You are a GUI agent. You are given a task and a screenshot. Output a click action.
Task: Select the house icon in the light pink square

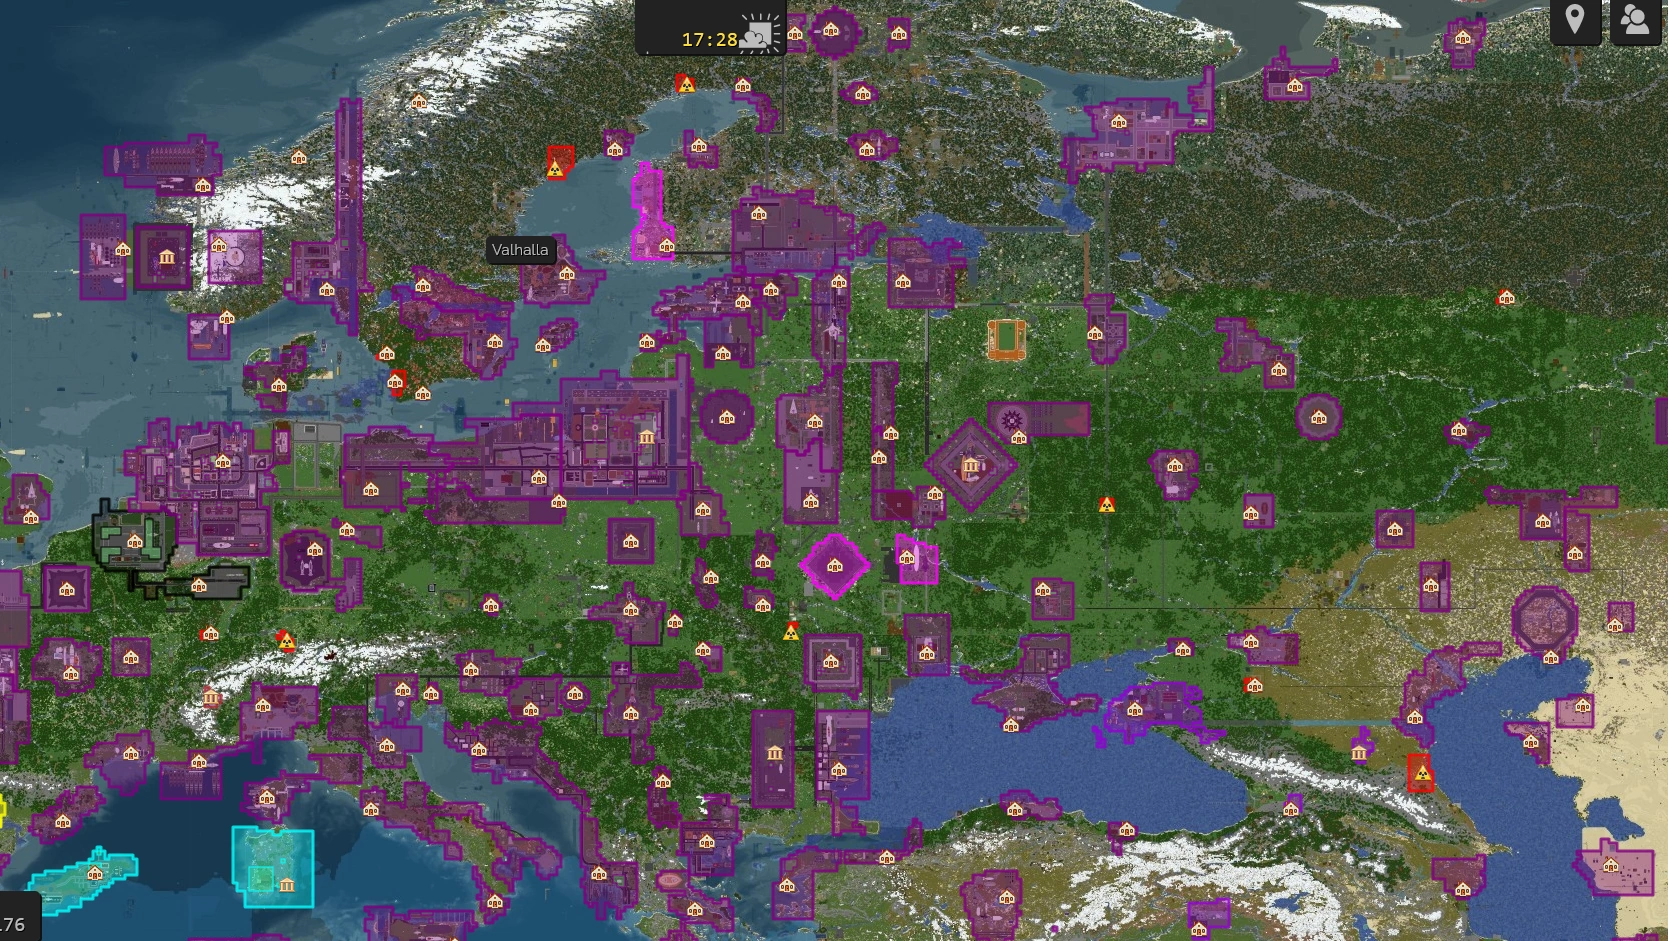point(219,246)
